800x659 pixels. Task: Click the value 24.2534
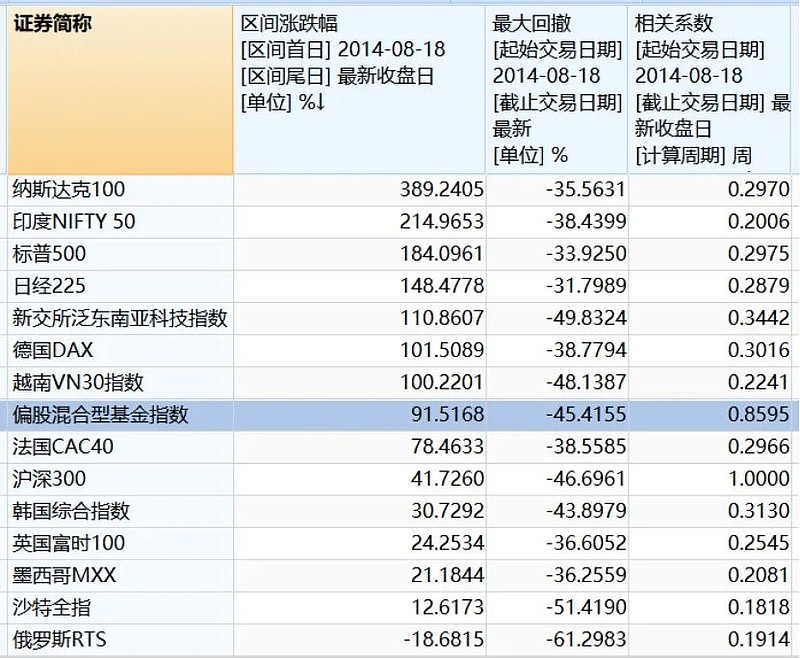(x=447, y=543)
